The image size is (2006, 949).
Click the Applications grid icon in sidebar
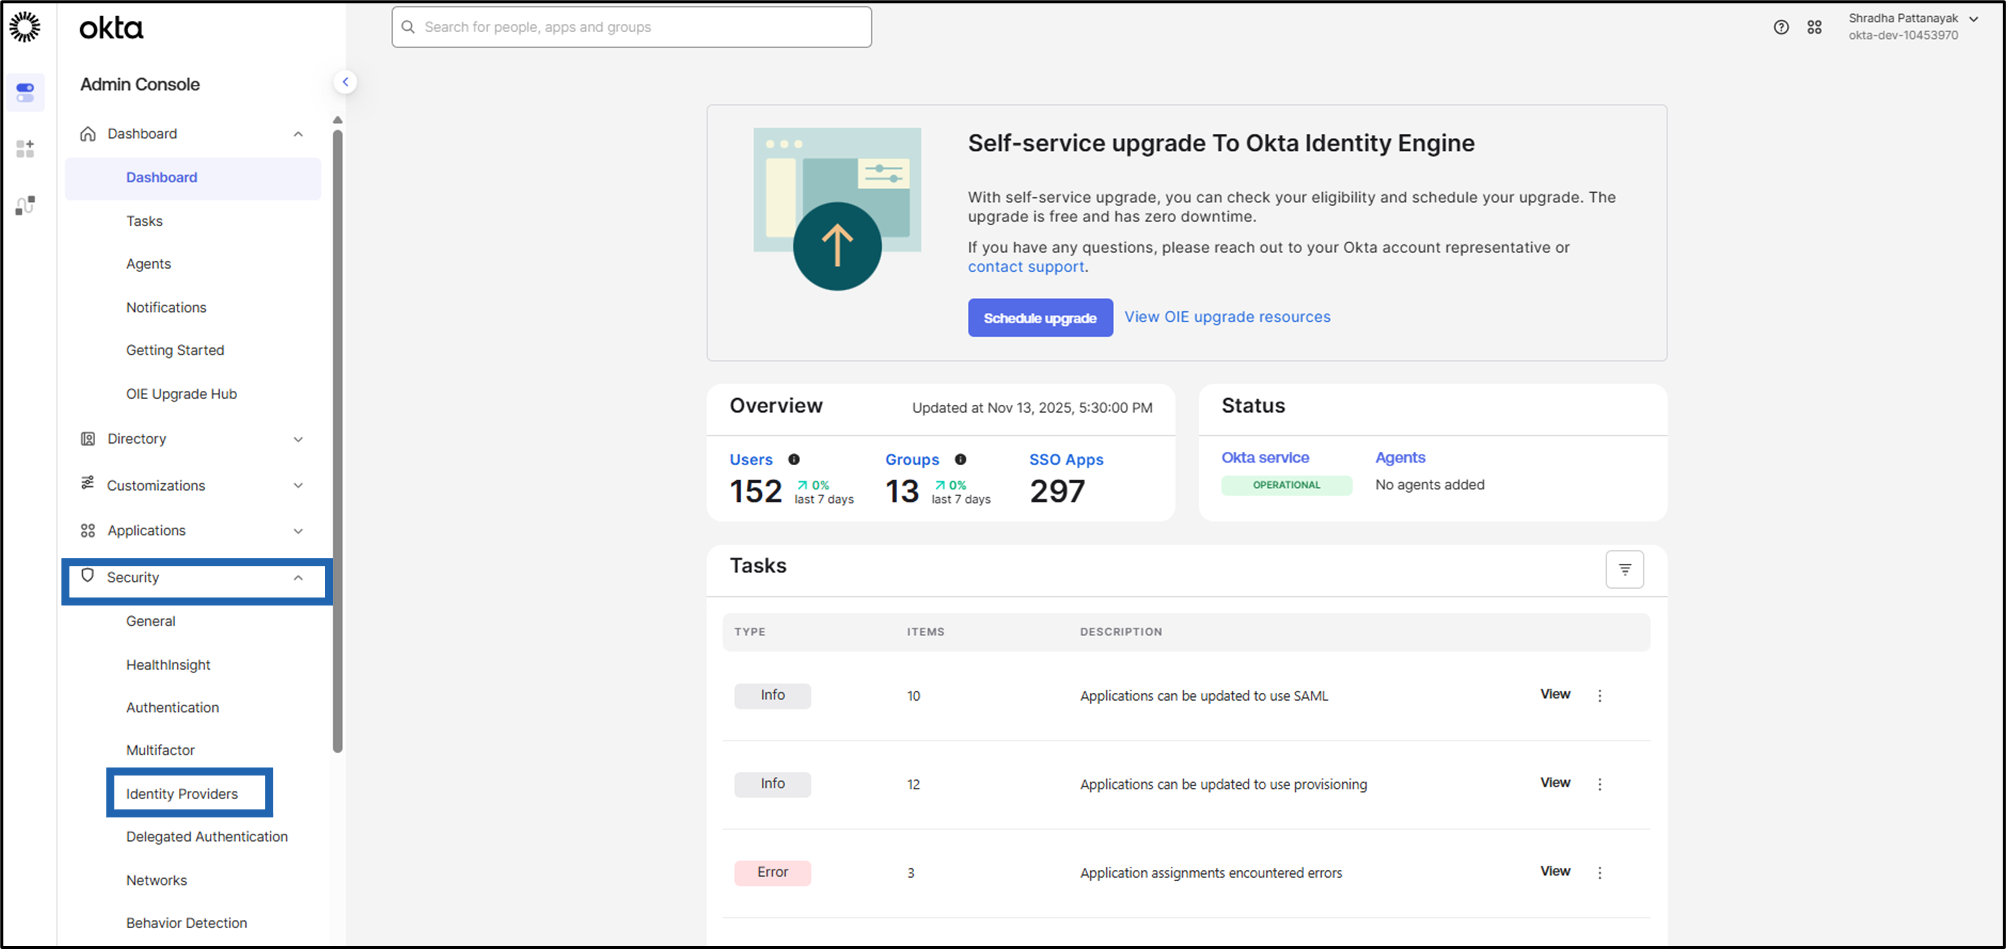click(88, 531)
